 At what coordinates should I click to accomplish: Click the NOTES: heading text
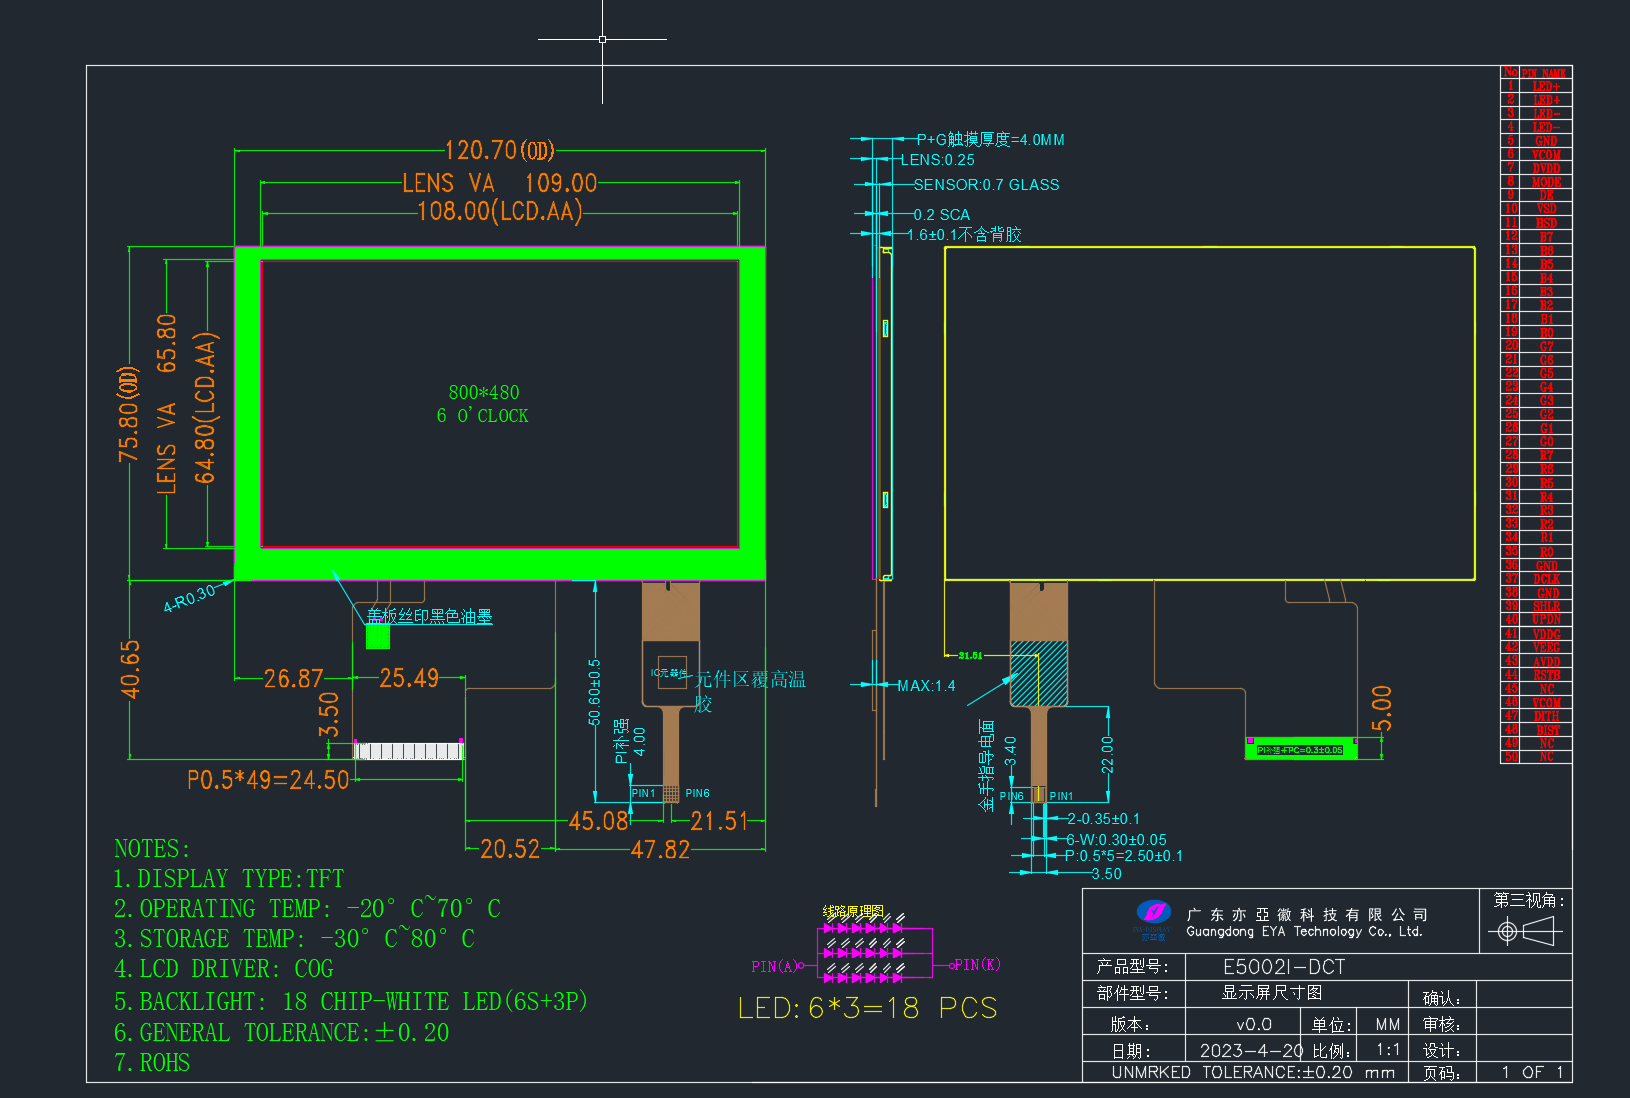(x=152, y=849)
